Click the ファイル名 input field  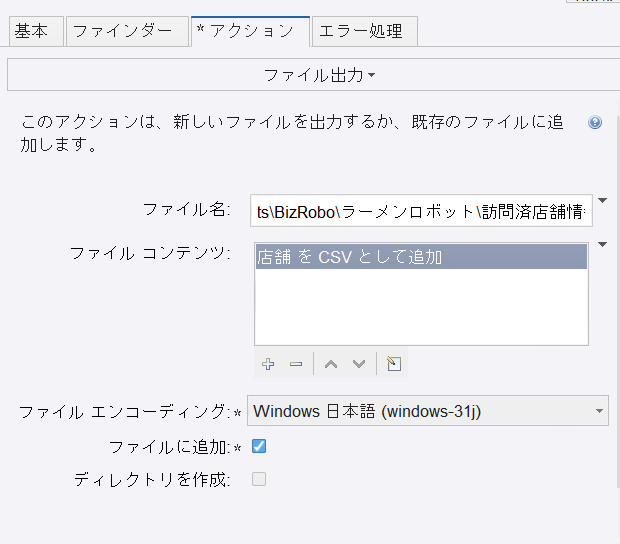(x=421, y=211)
